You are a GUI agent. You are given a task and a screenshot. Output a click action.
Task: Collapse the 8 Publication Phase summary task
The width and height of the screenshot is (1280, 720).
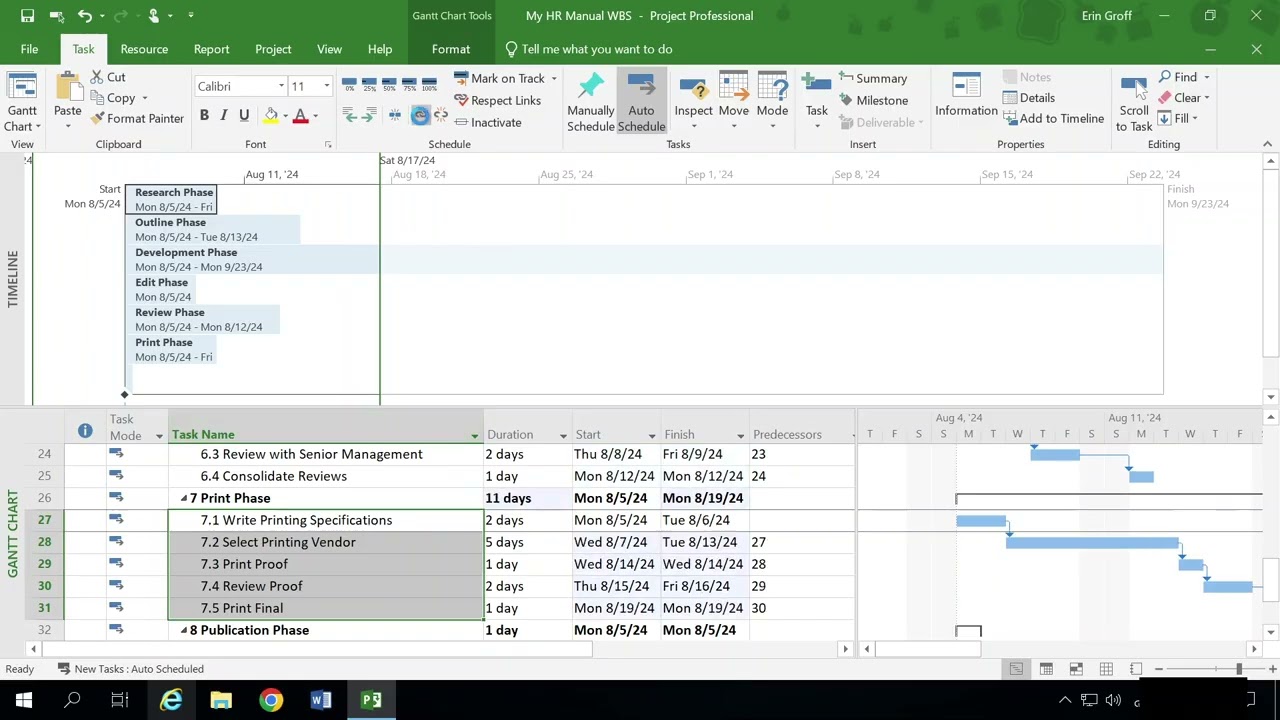coord(184,630)
